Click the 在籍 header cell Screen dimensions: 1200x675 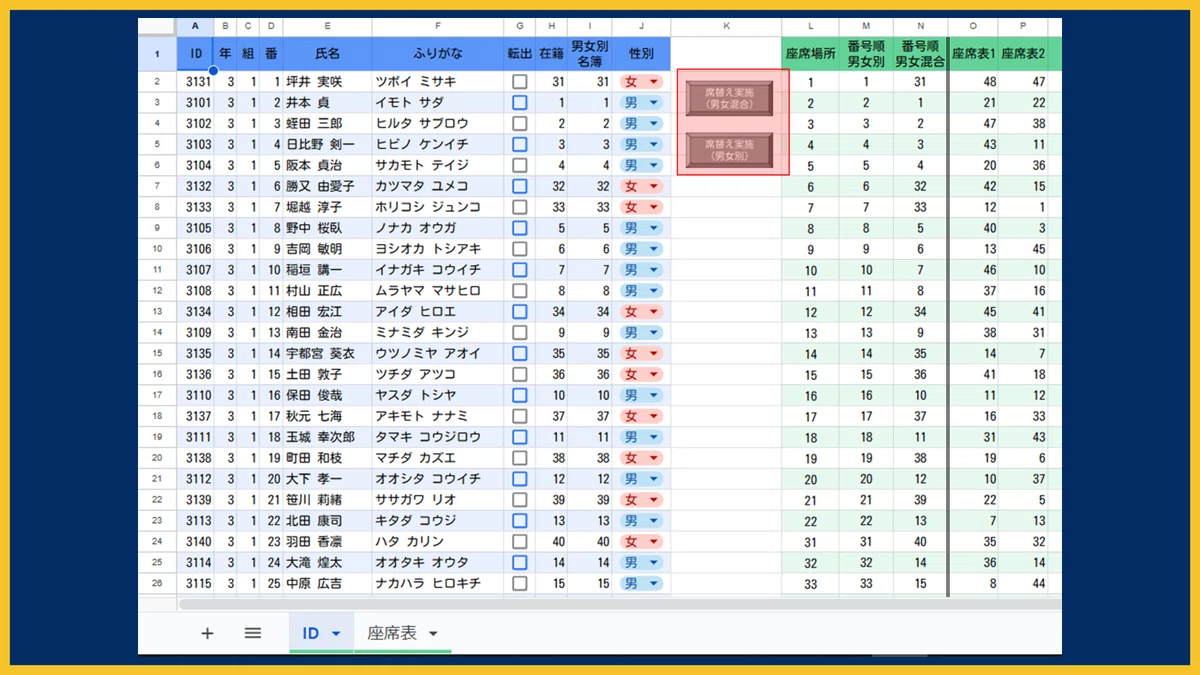tap(551, 54)
